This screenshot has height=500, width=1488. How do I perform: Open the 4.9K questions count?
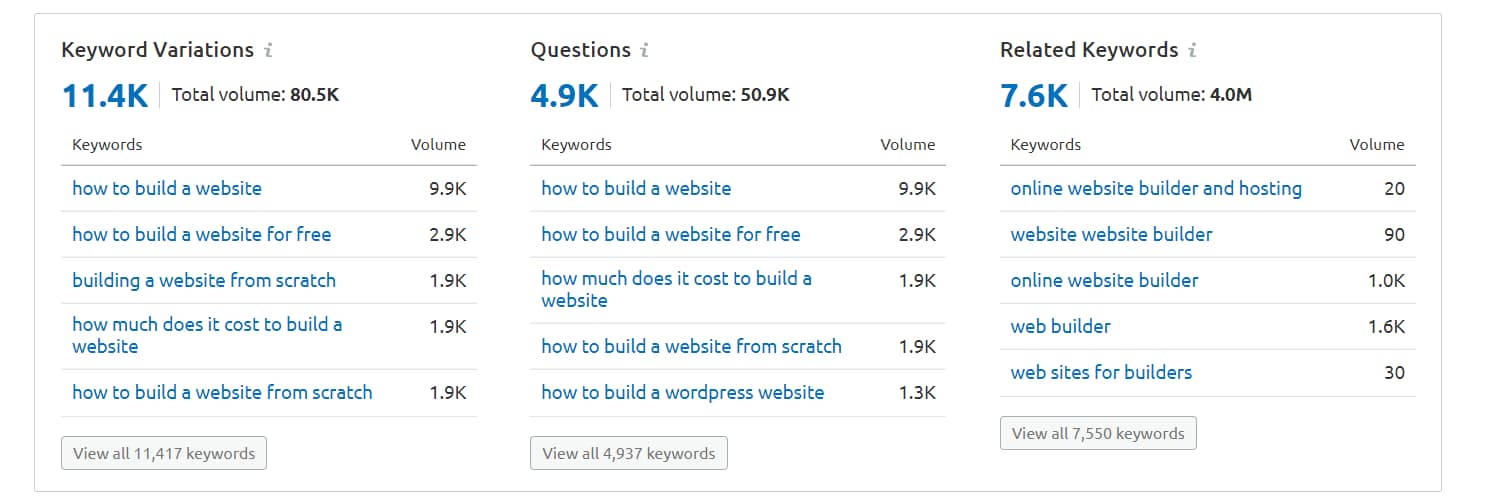(564, 96)
